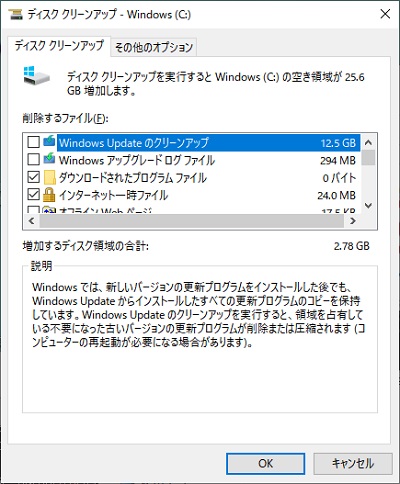
Task: Click the vertical scrollbar thumb in file list
Action: pyautogui.click(x=368, y=158)
